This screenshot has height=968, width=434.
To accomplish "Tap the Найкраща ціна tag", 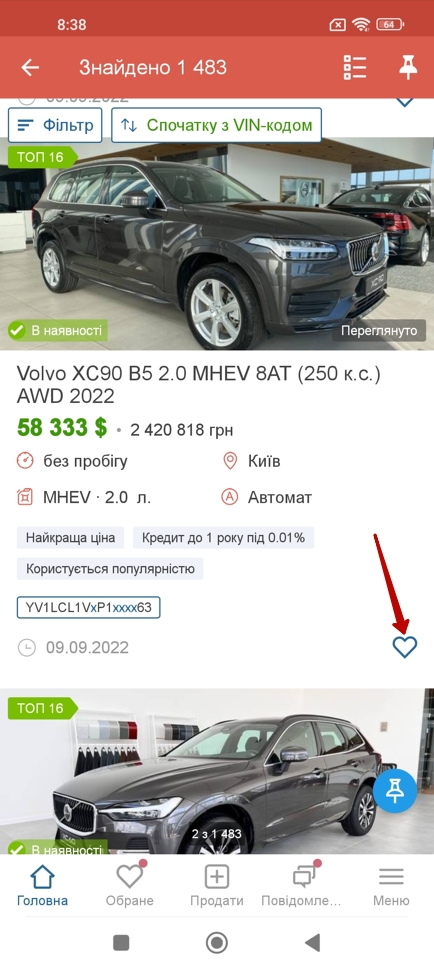I will [70, 538].
